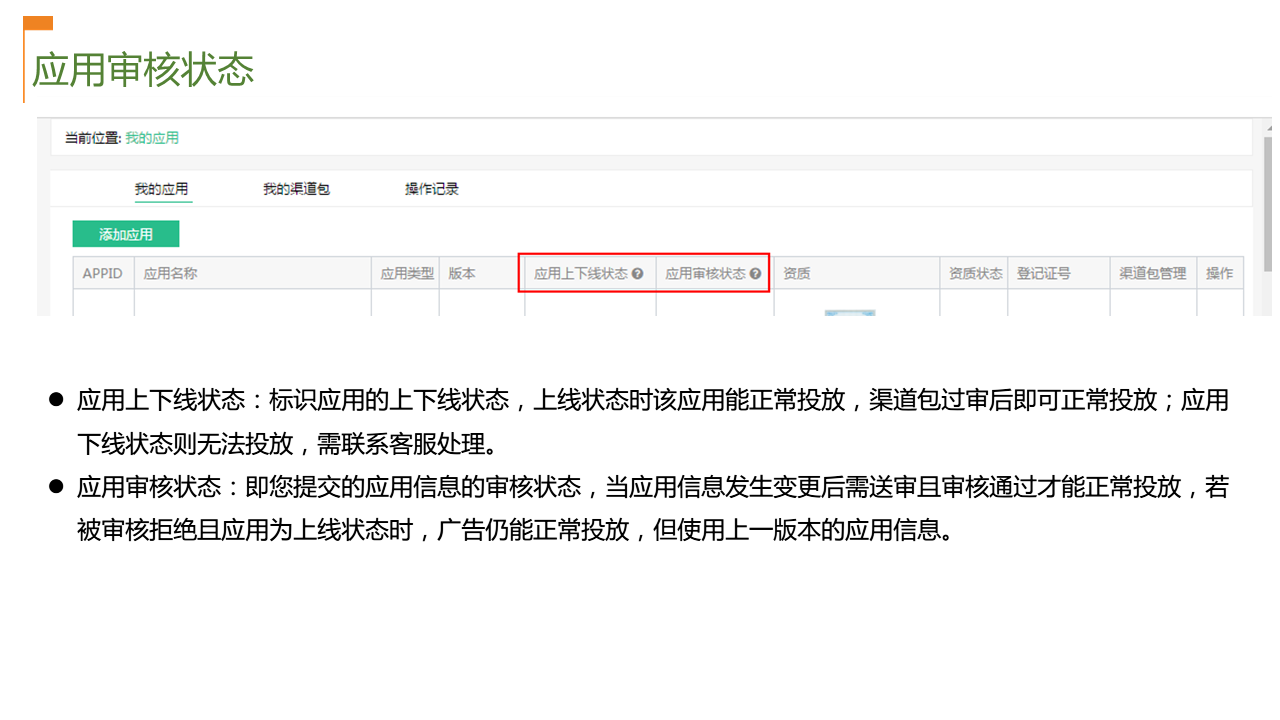Click the 应用名称 column header

pyautogui.click(x=253, y=273)
